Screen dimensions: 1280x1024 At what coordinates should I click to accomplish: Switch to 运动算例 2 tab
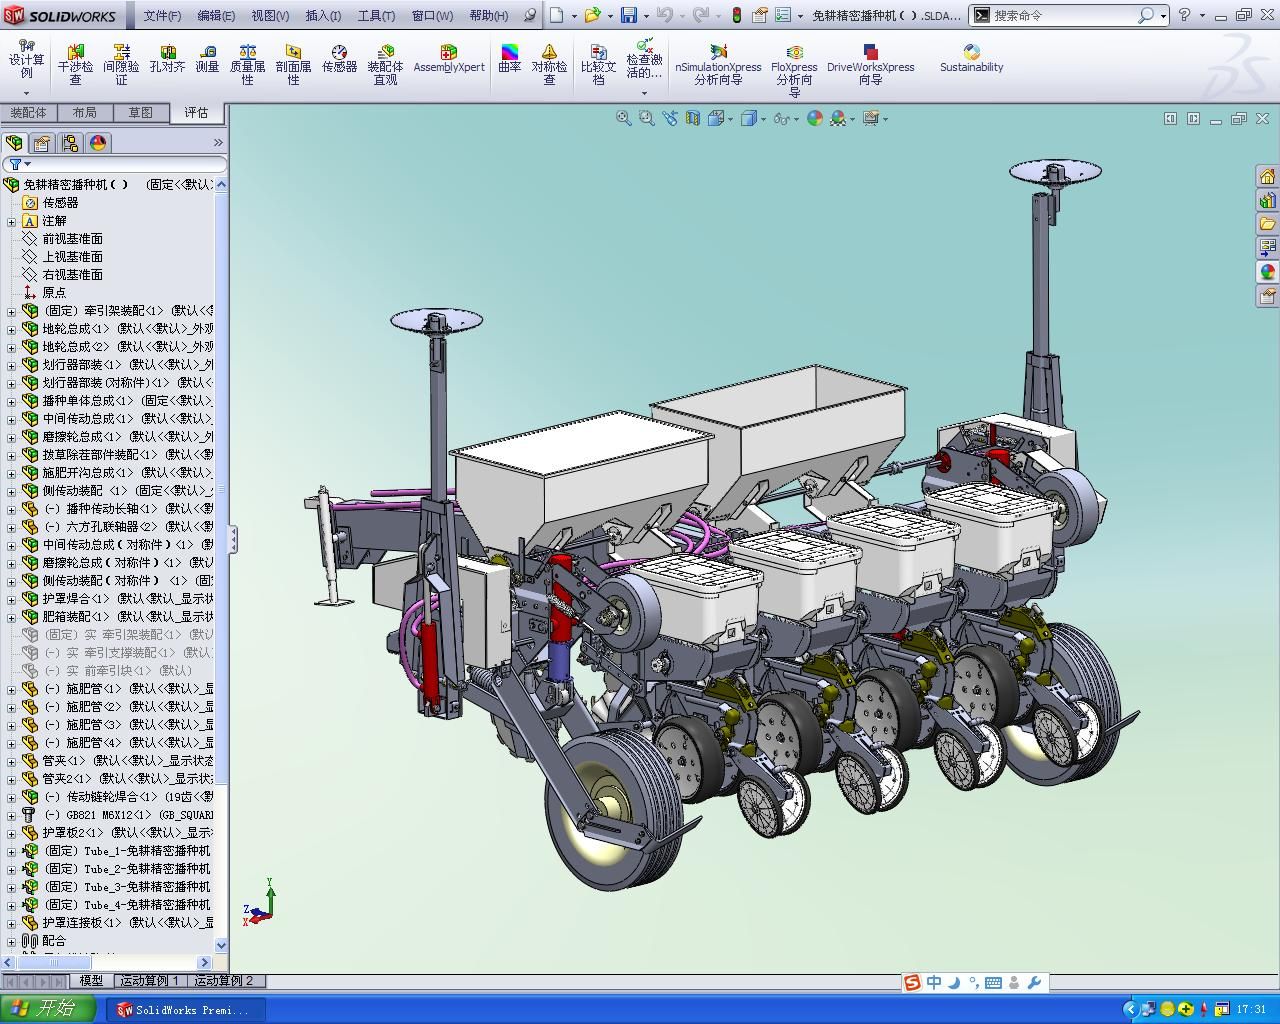(224, 981)
